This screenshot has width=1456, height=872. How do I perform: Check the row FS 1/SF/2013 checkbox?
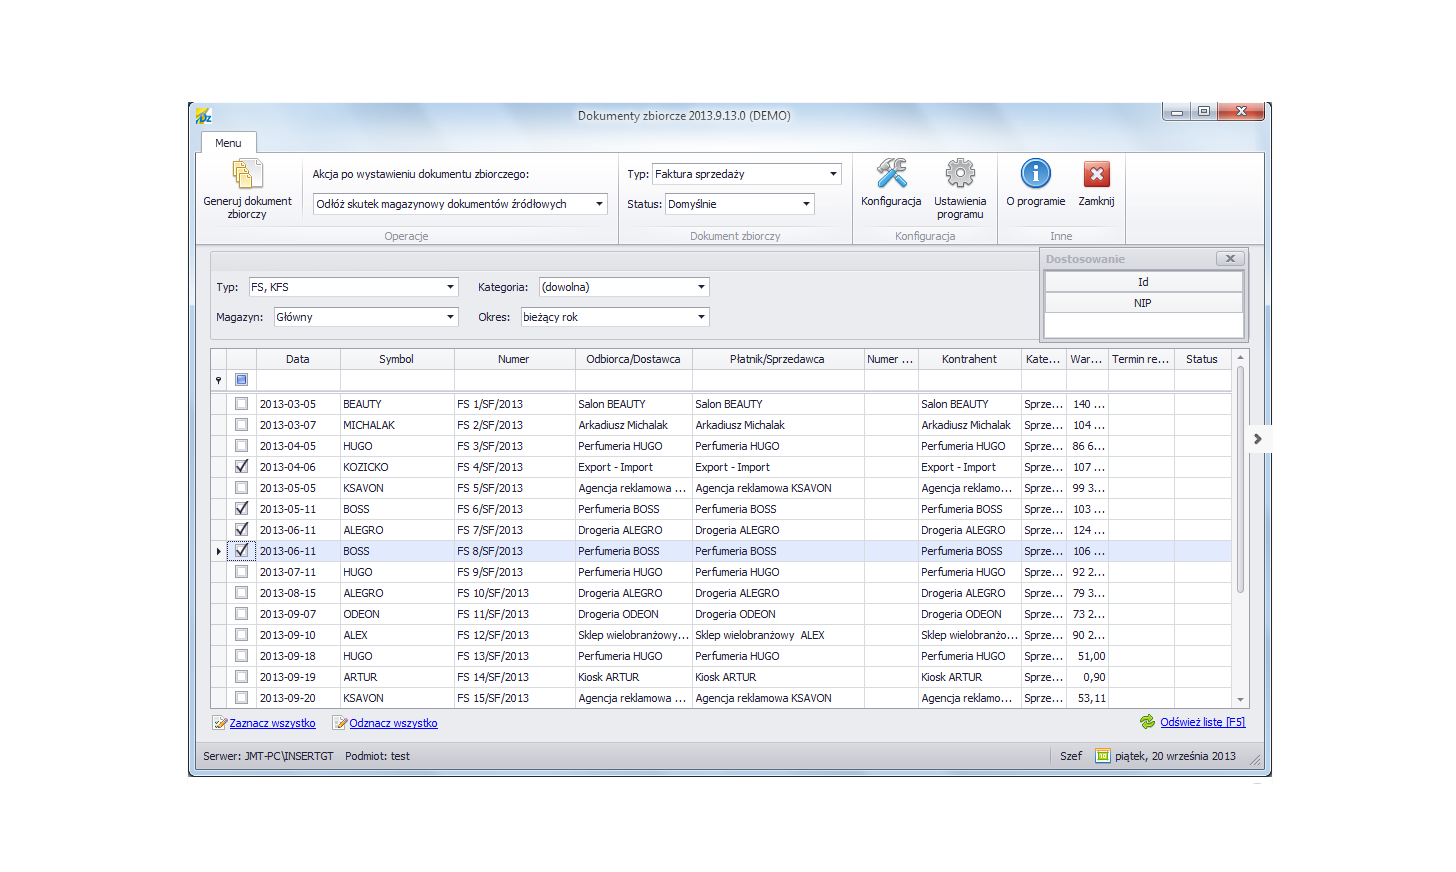click(x=241, y=404)
